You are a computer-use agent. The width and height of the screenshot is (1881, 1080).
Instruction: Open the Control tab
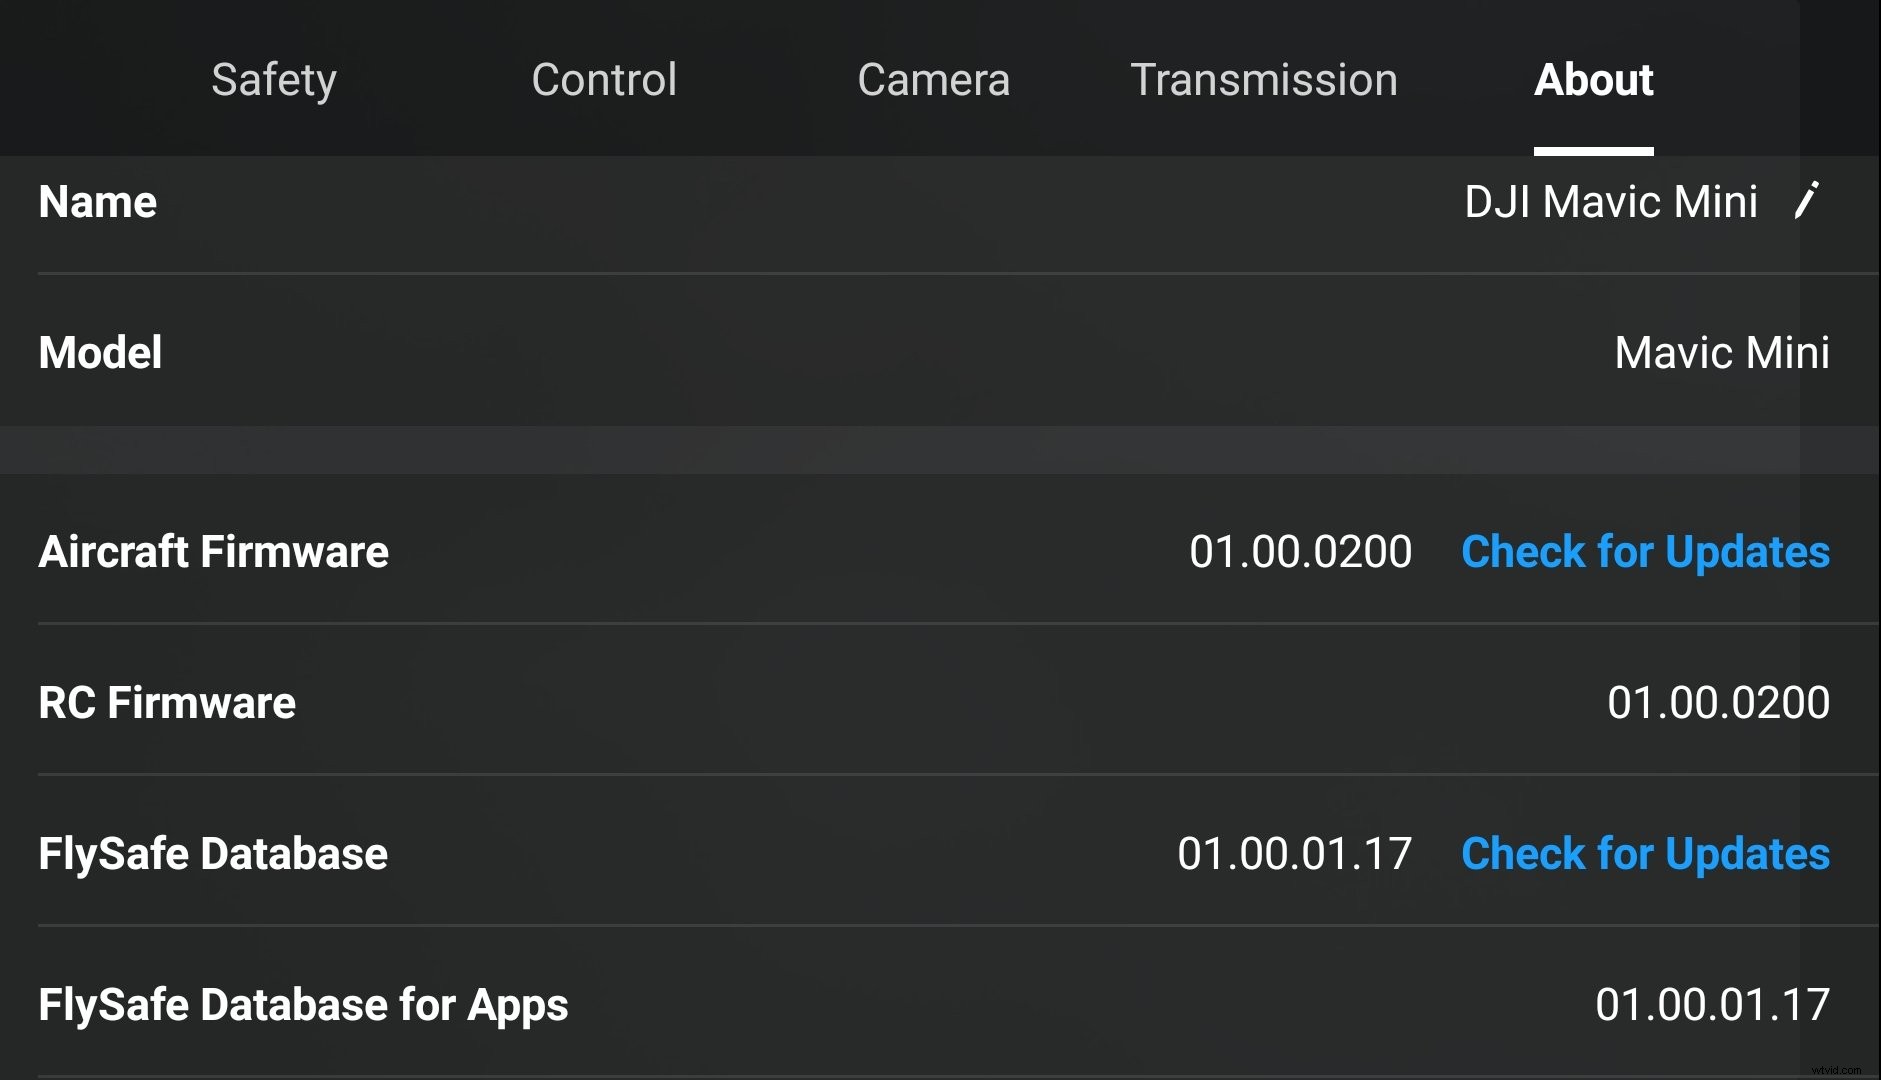coord(604,79)
